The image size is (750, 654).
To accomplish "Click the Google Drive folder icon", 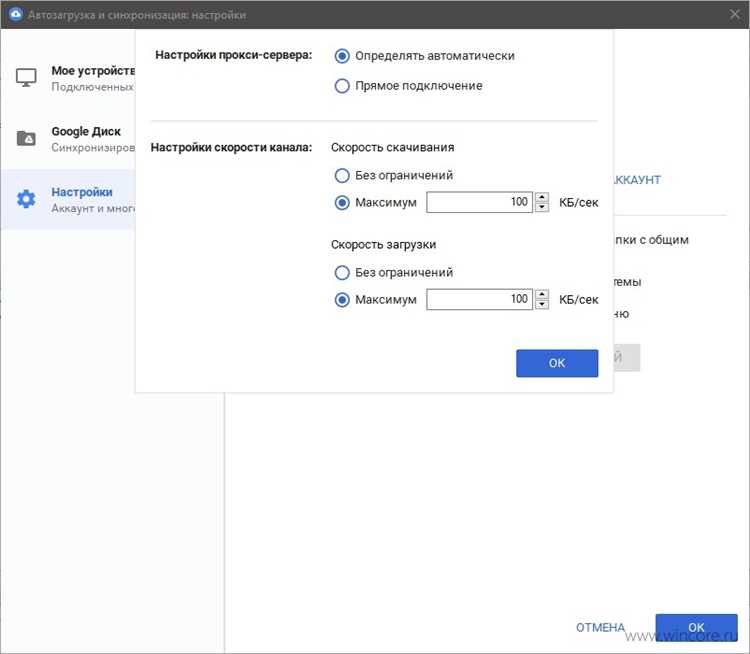I will (x=26, y=138).
